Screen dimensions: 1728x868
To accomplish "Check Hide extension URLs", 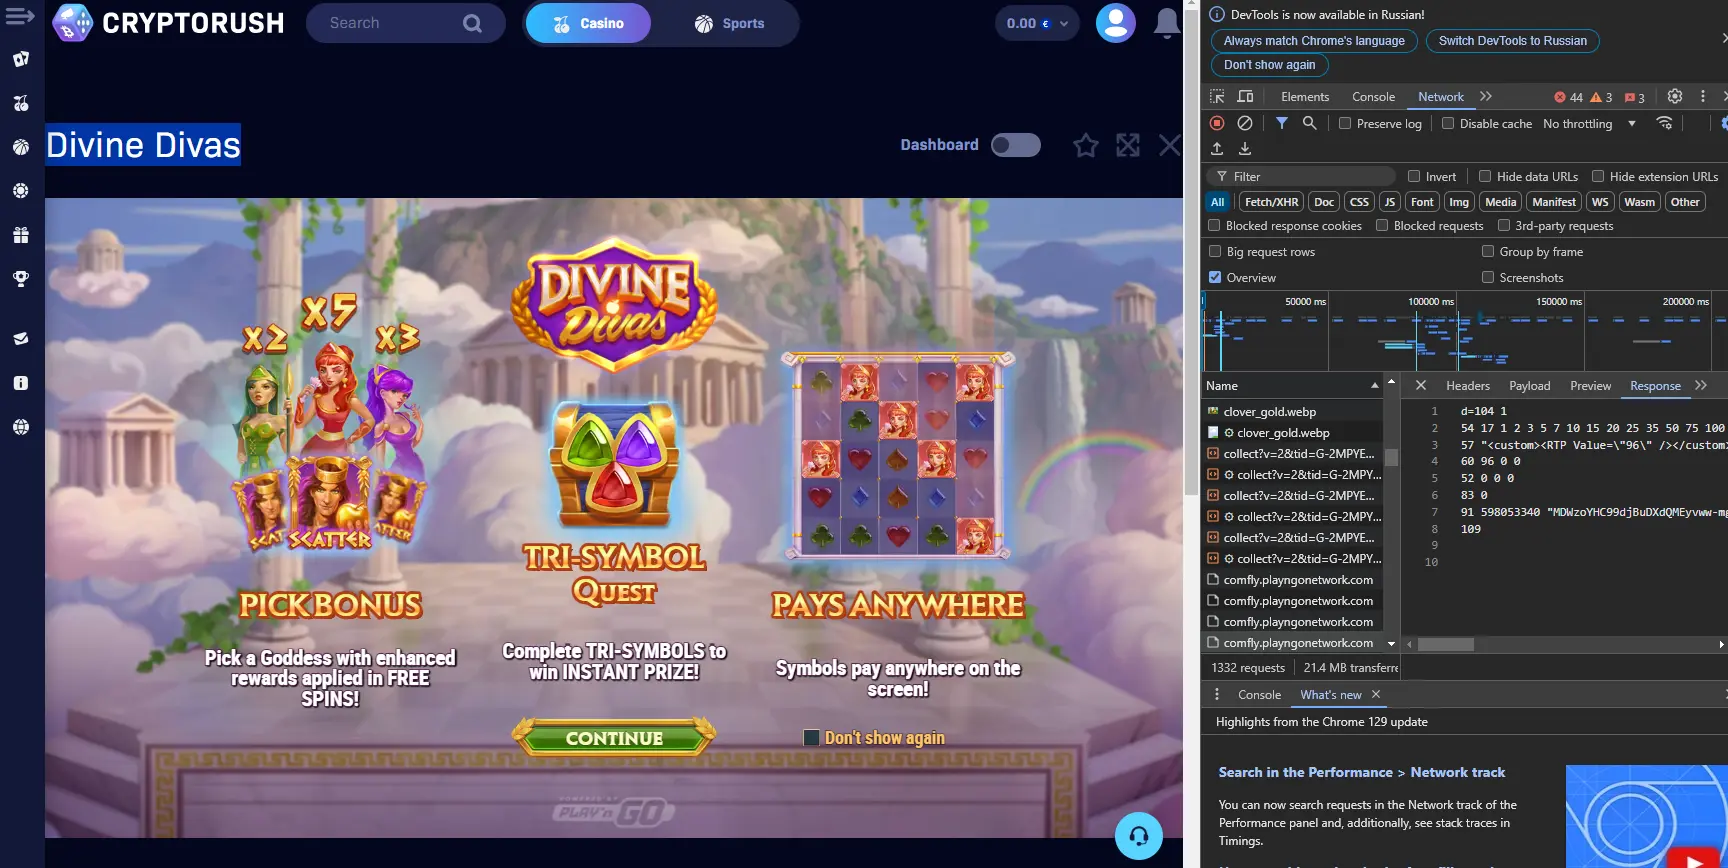I will click(1598, 176).
